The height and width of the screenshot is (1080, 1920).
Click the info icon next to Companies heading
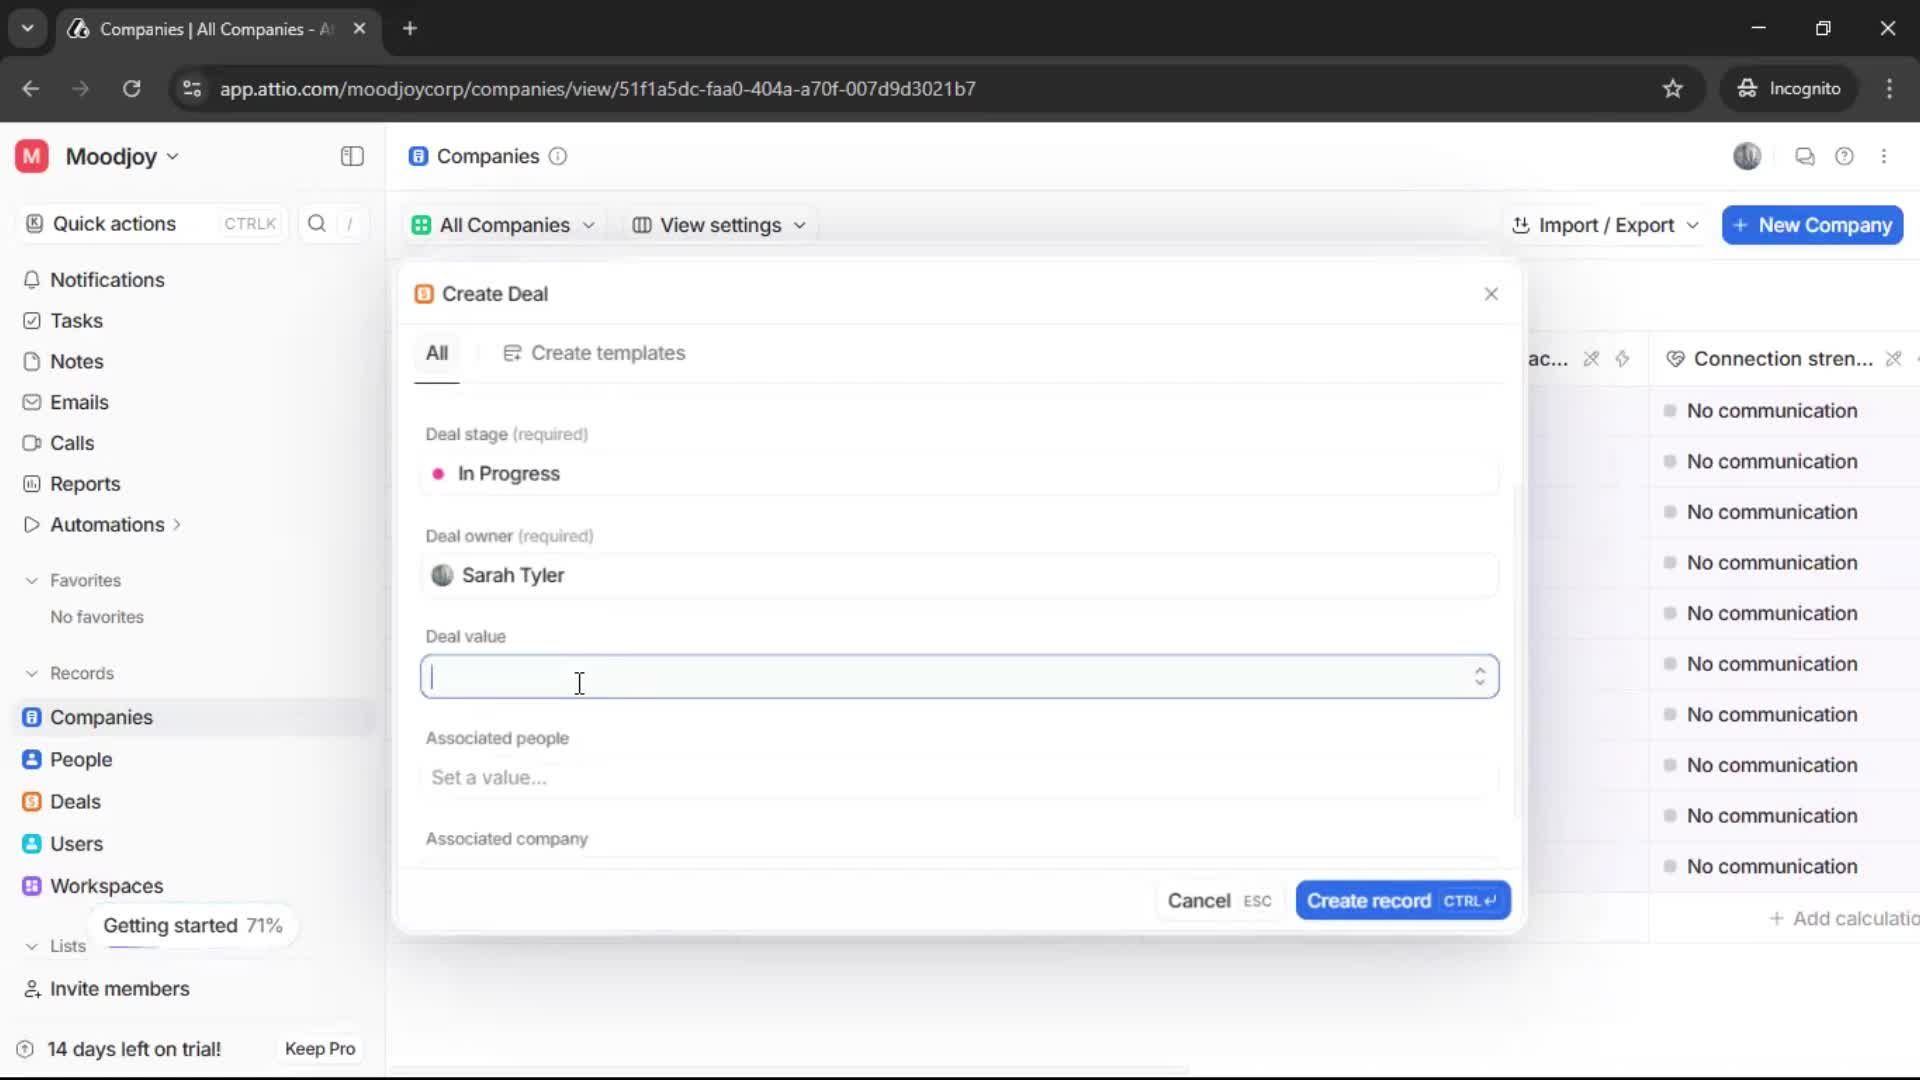(x=558, y=157)
